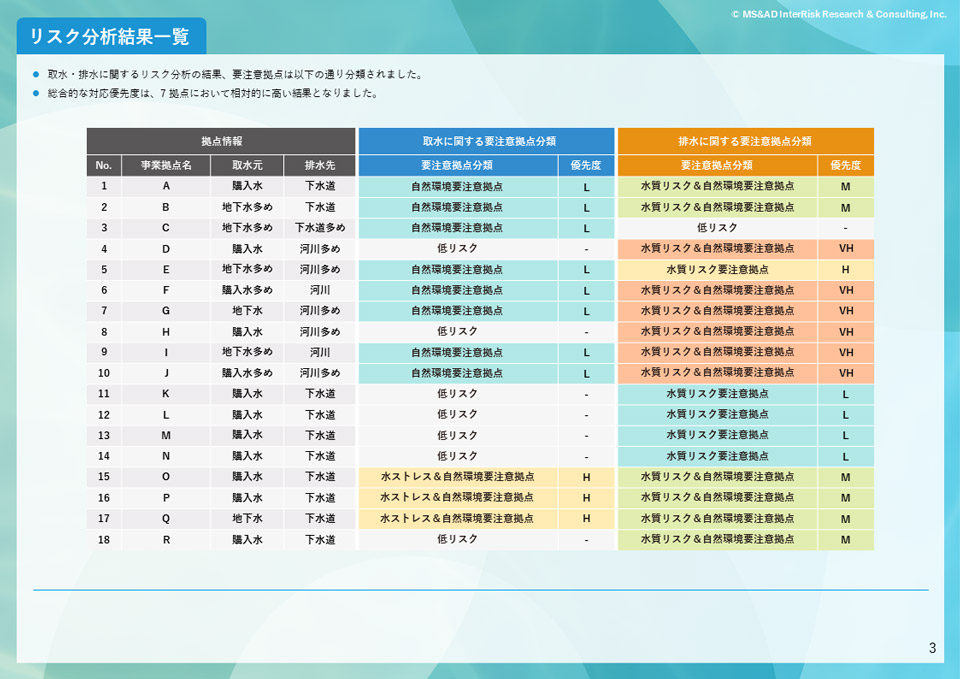960x679 pixels.
Task: Click 購入水多め in row F
Action: 247,290
